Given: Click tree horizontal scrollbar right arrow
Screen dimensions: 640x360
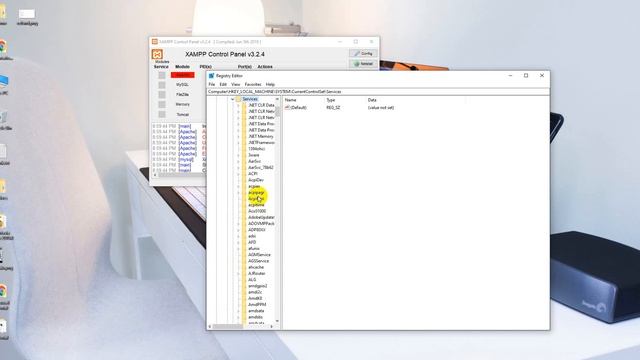Looking at the screenshot, I should click(x=272, y=326).
